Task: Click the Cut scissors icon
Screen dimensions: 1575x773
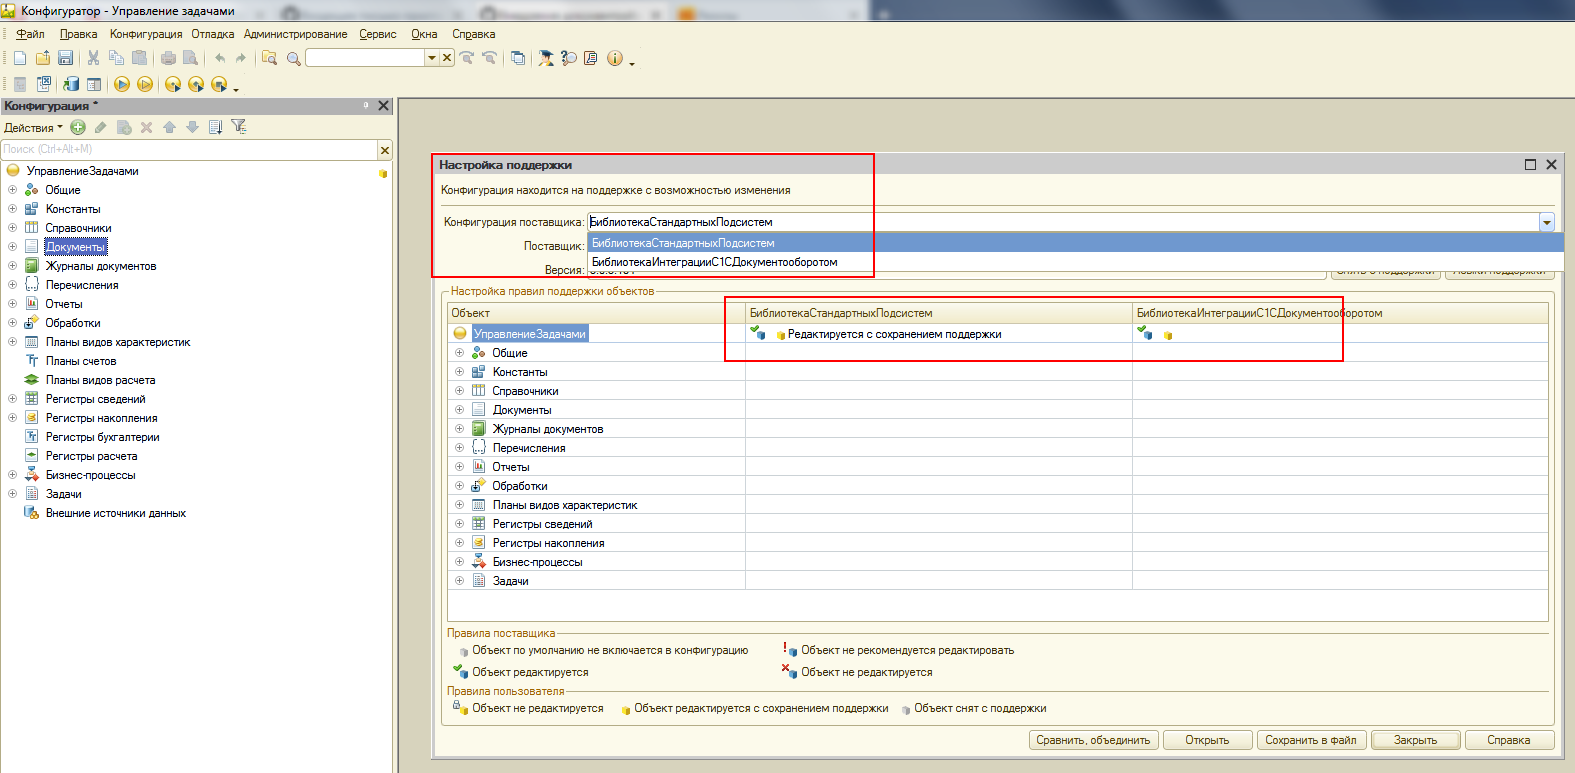Action: [93, 58]
